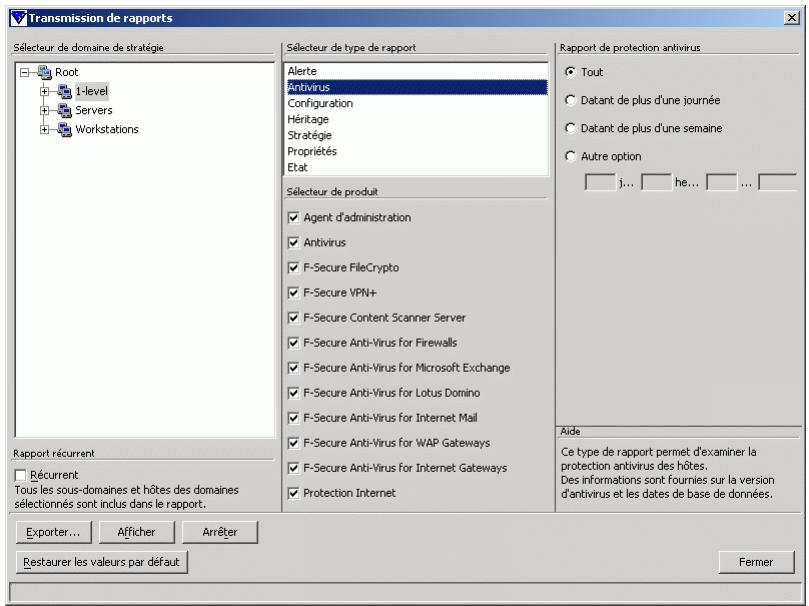The width and height of the screenshot is (809, 606).
Task: Select the Tout radio button
Action: point(570,72)
